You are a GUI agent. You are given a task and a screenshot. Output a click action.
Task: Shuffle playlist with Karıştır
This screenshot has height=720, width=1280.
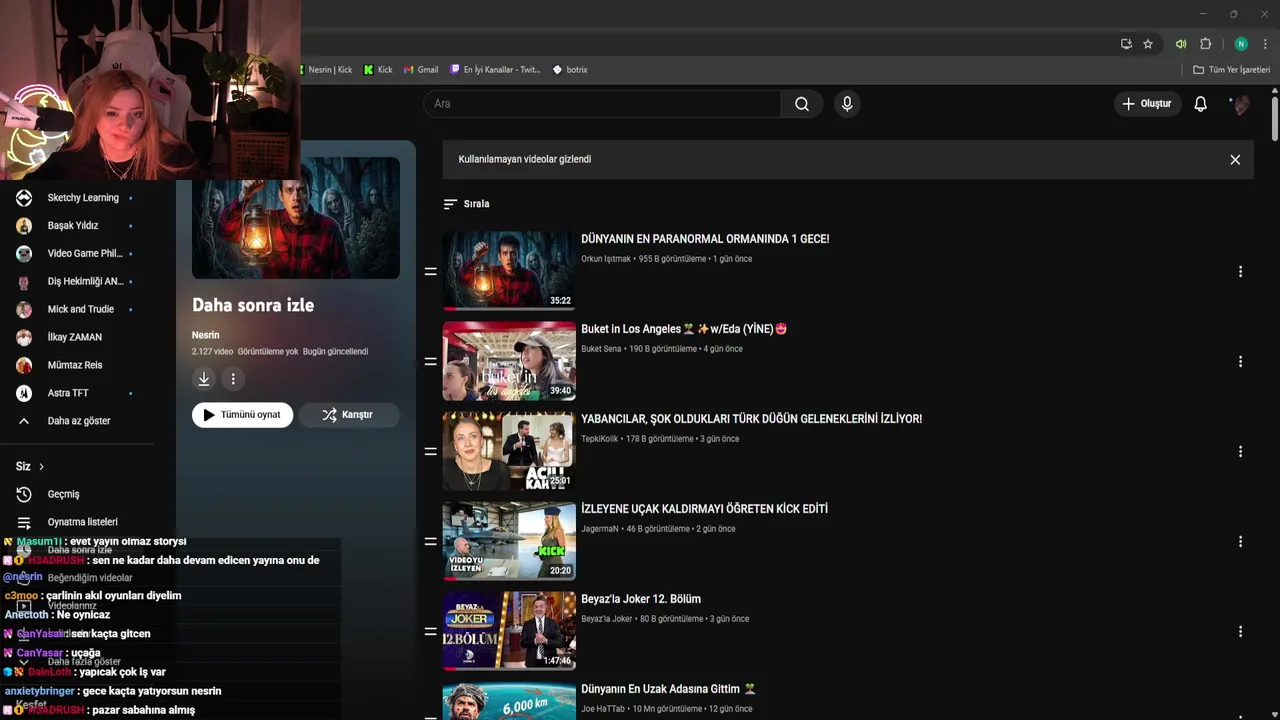click(x=348, y=415)
